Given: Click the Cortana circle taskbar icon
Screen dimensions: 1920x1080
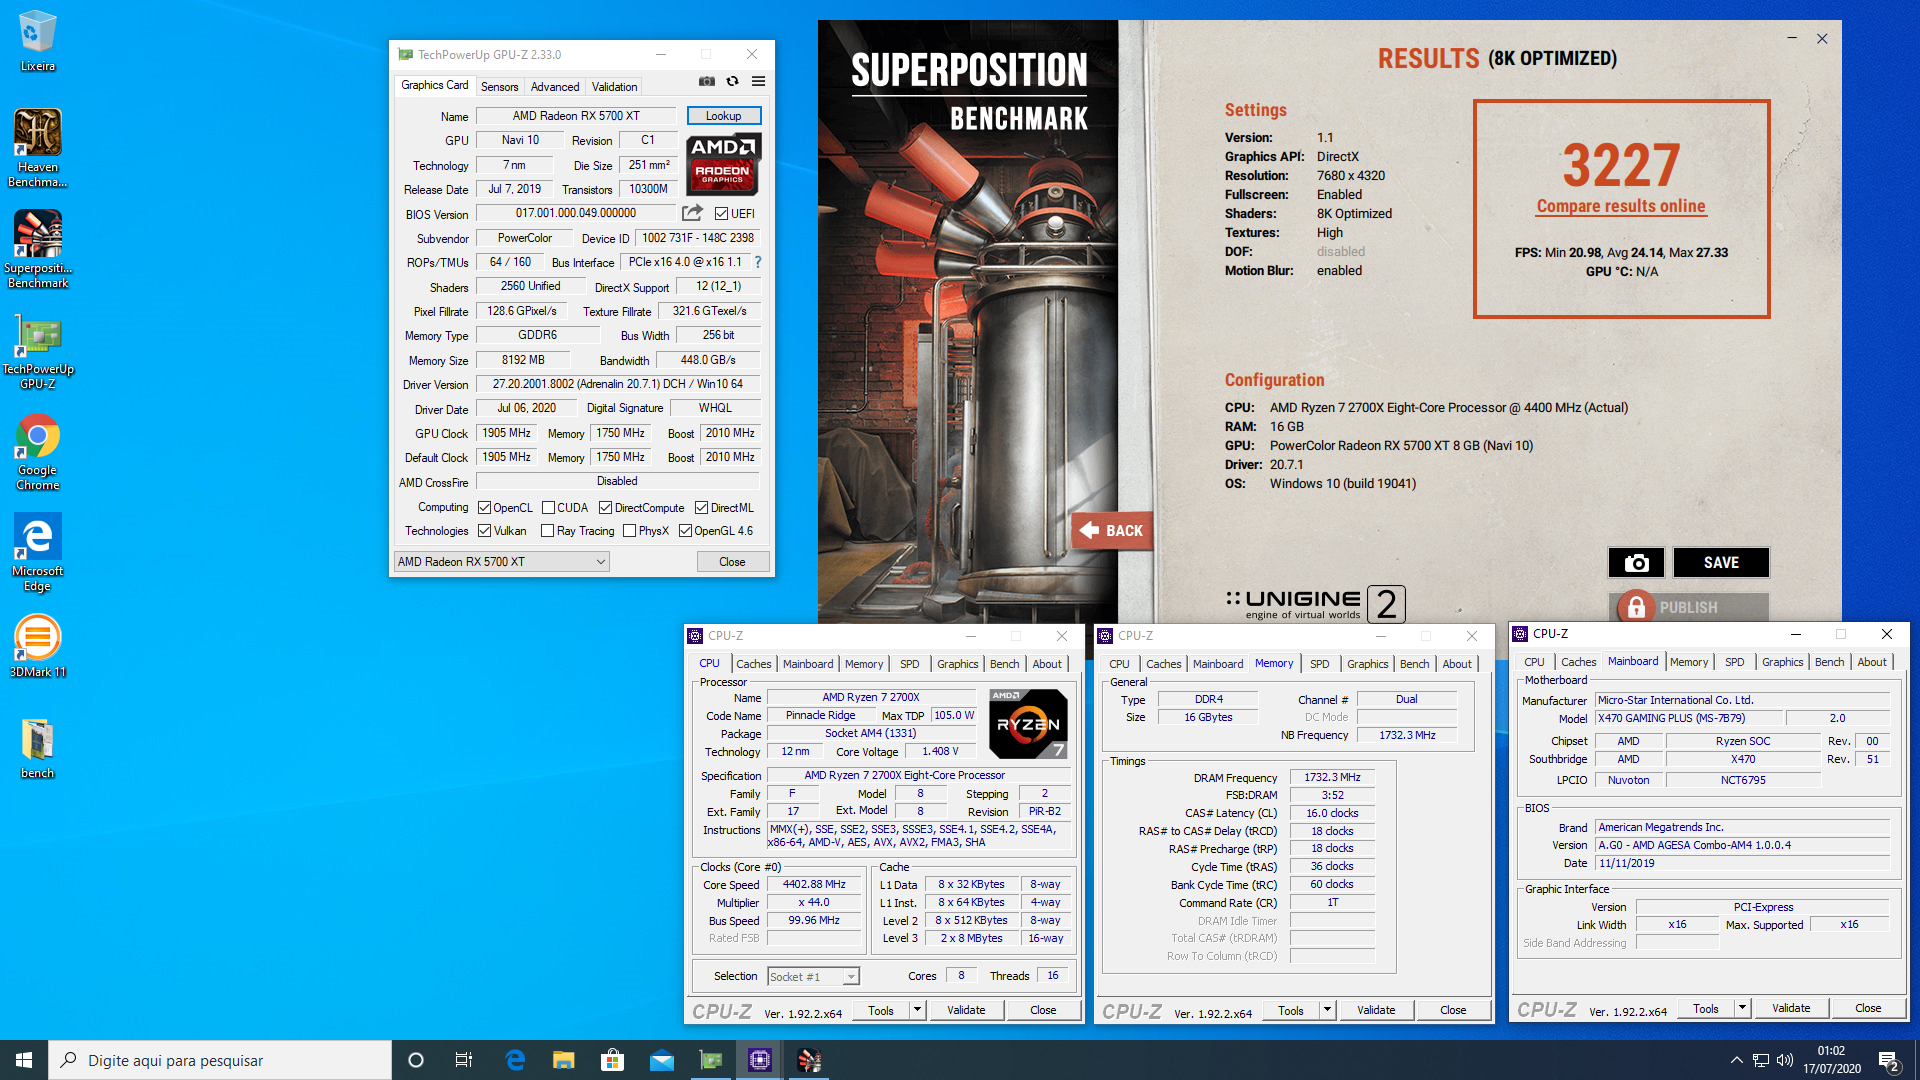Looking at the screenshot, I should pyautogui.click(x=416, y=1060).
